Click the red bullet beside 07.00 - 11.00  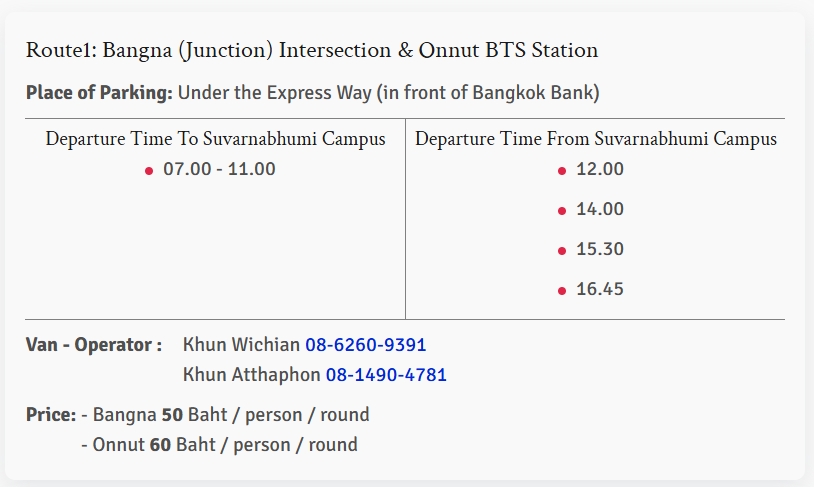[x=149, y=171]
